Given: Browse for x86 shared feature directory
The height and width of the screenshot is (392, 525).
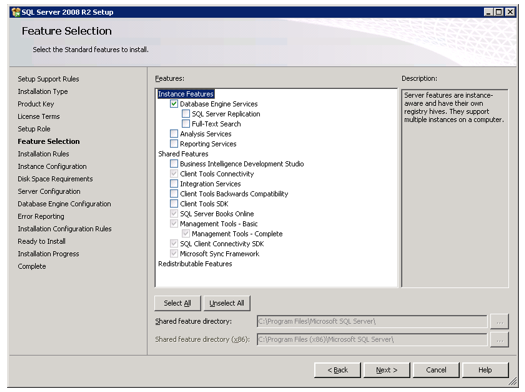Looking at the screenshot, I should (500, 340).
